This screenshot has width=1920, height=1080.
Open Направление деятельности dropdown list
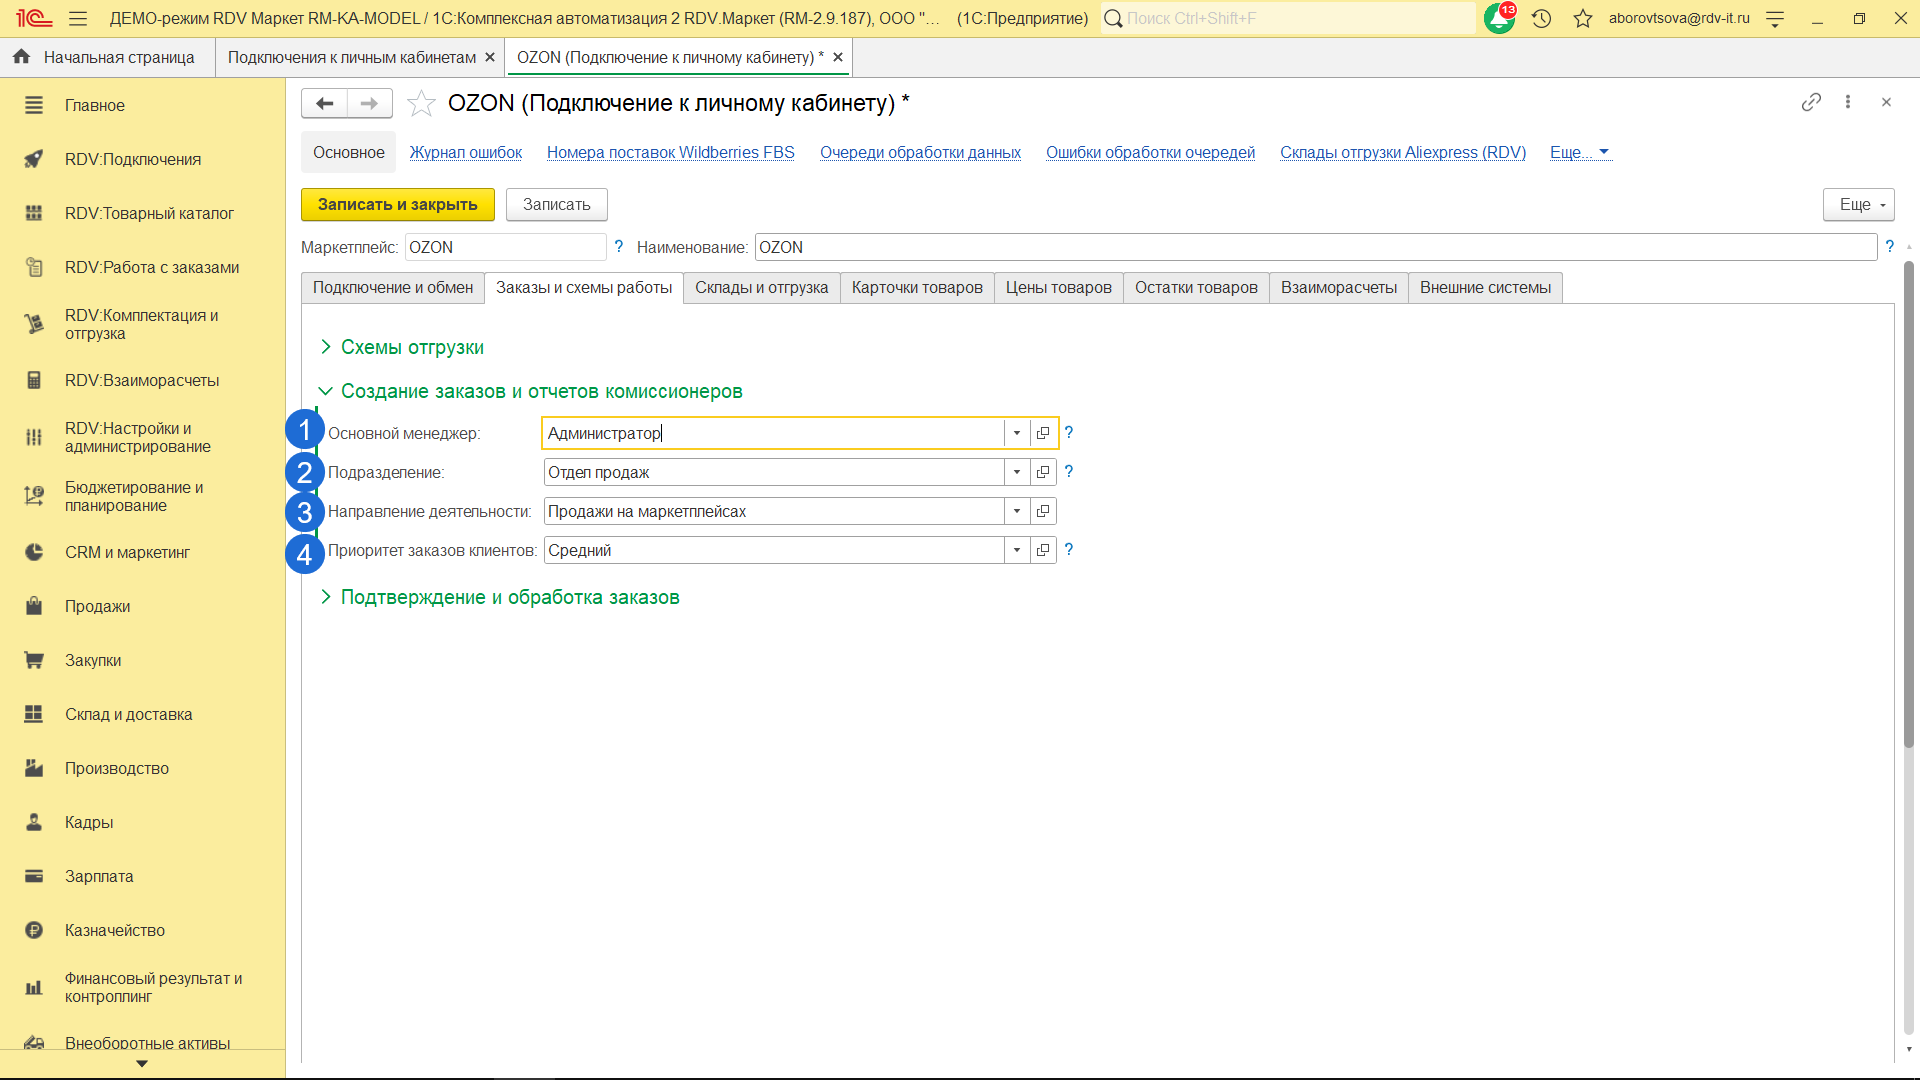coord(1017,511)
